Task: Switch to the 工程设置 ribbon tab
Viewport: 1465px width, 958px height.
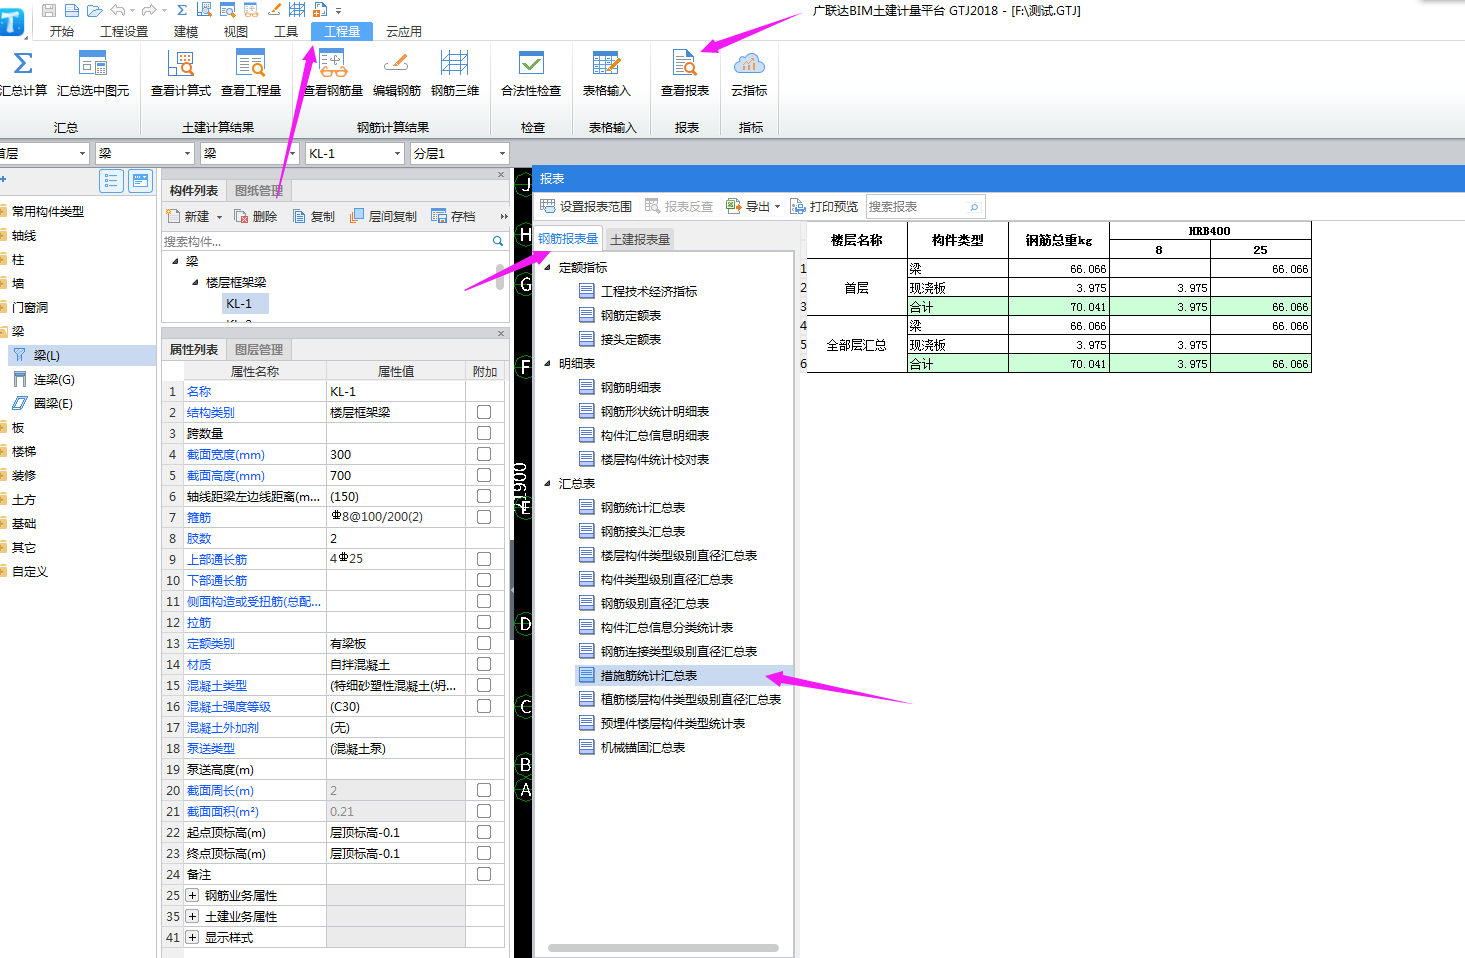Action: coord(124,31)
